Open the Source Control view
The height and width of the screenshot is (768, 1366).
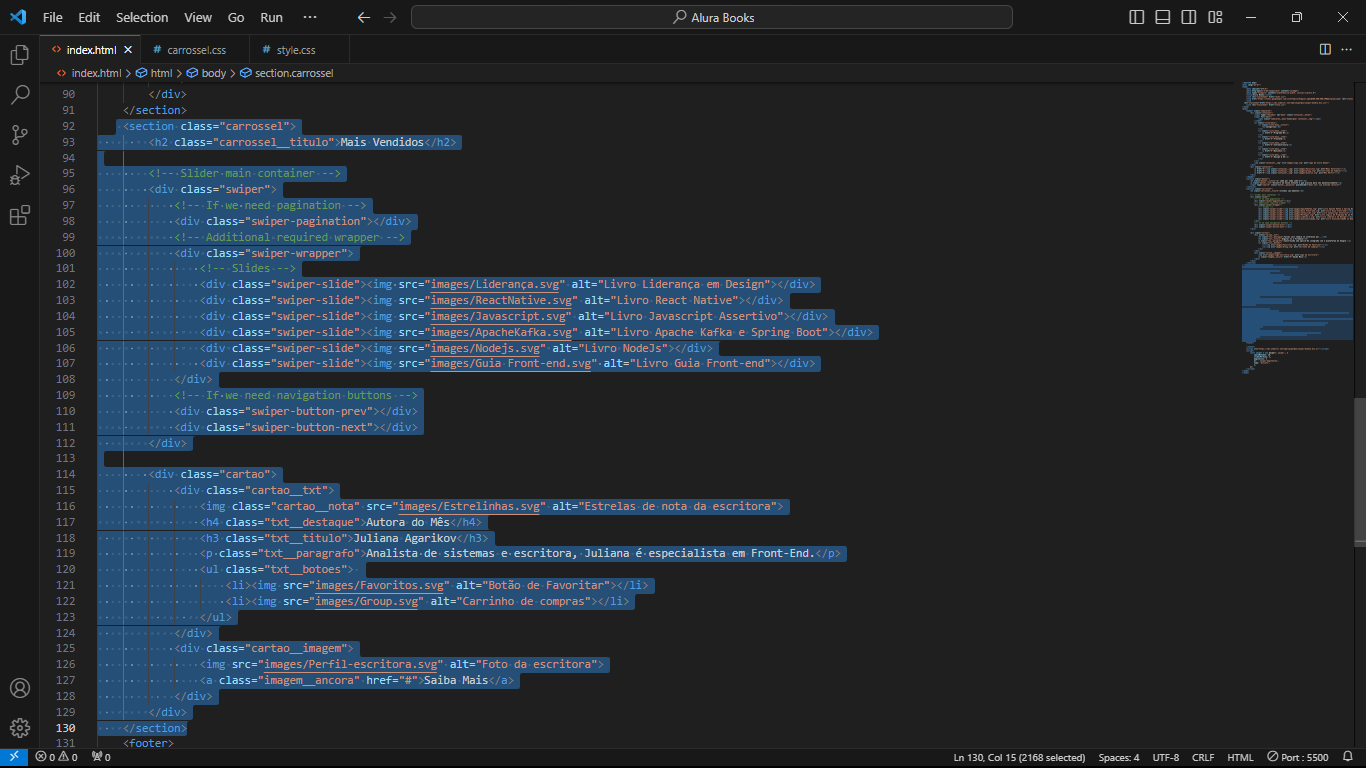click(x=20, y=135)
